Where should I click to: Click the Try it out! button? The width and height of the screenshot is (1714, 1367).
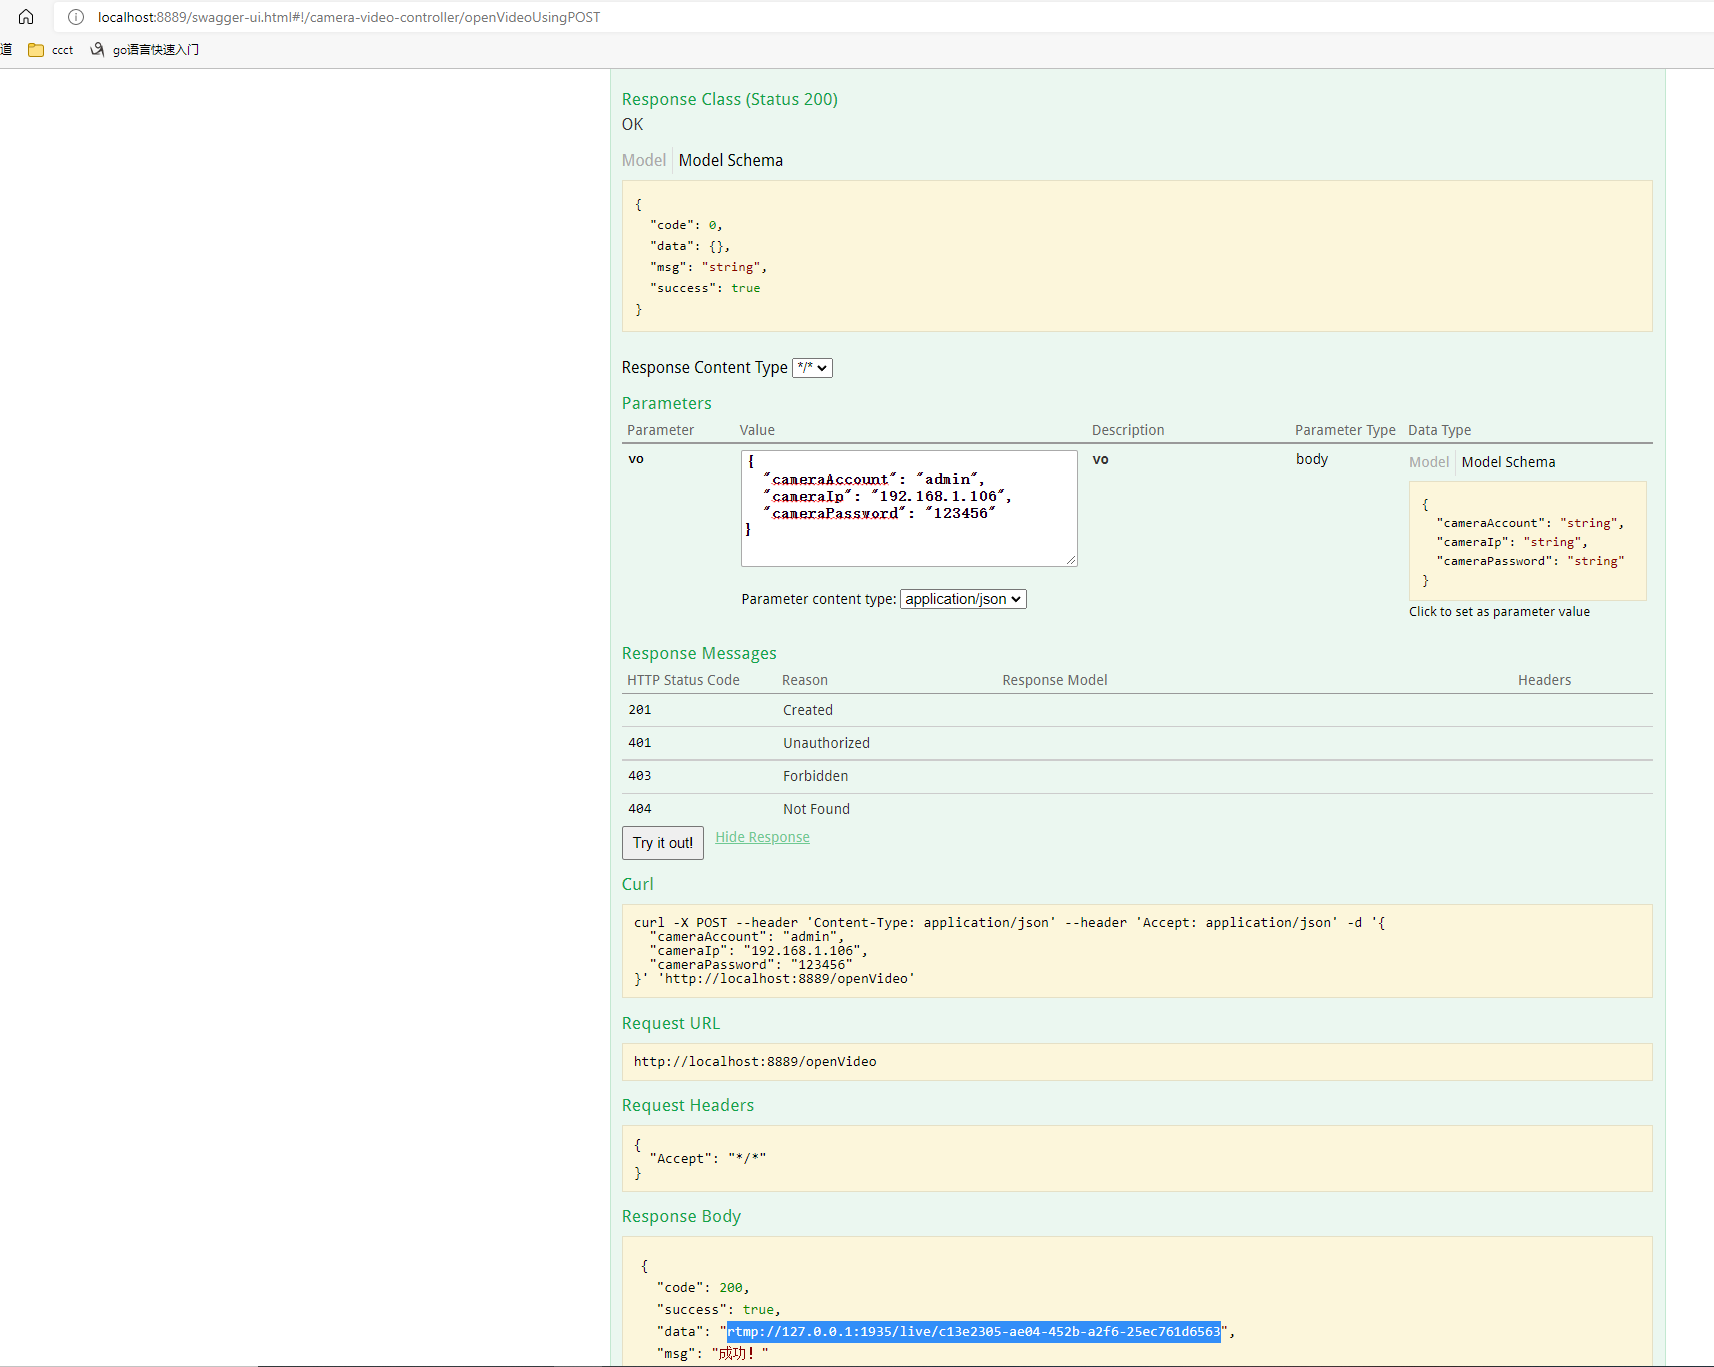(663, 843)
